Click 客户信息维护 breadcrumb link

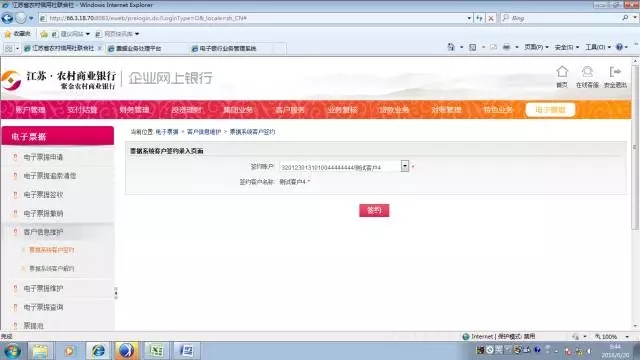pyautogui.click(x=204, y=132)
